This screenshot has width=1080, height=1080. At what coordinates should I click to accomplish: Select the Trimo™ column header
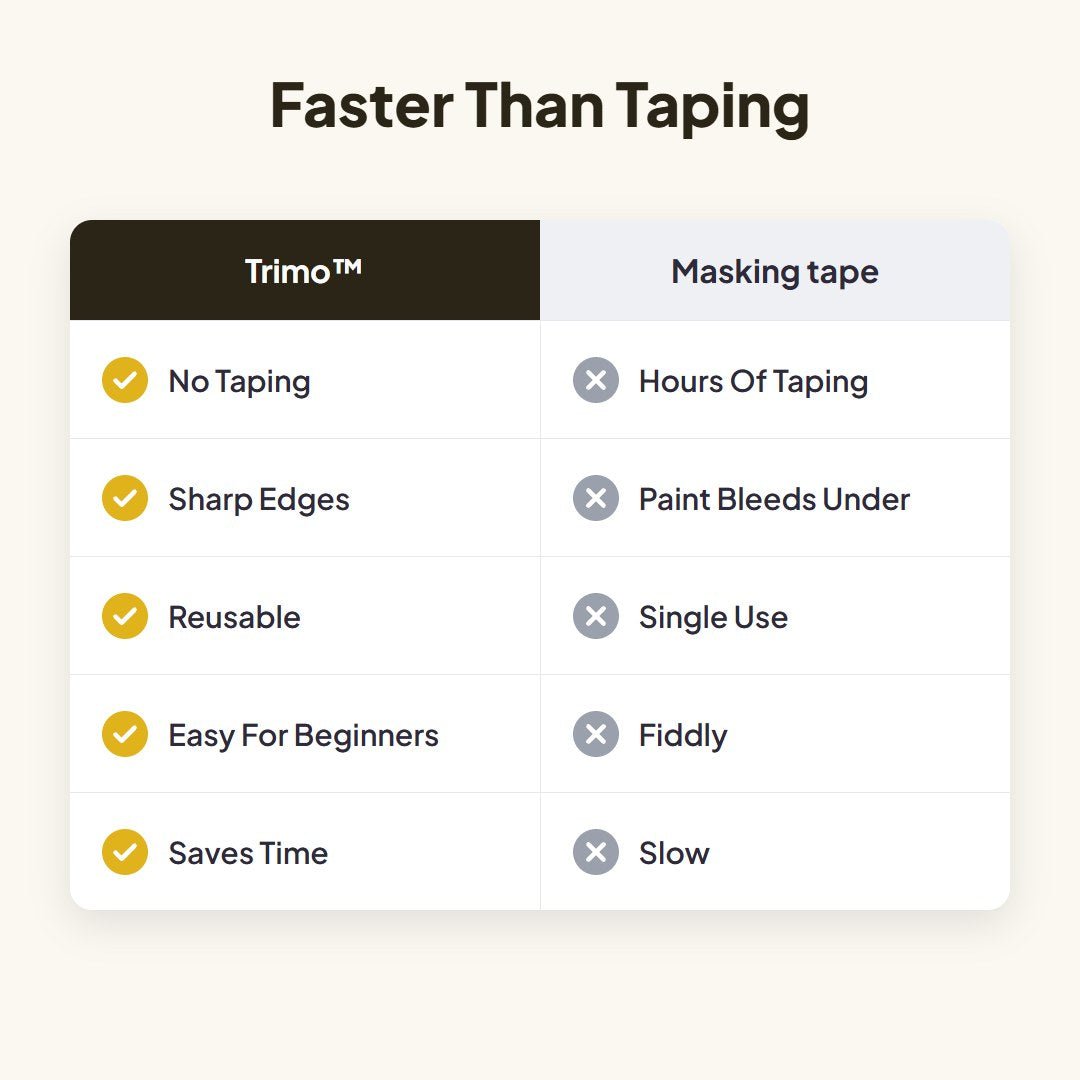click(x=304, y=270)
